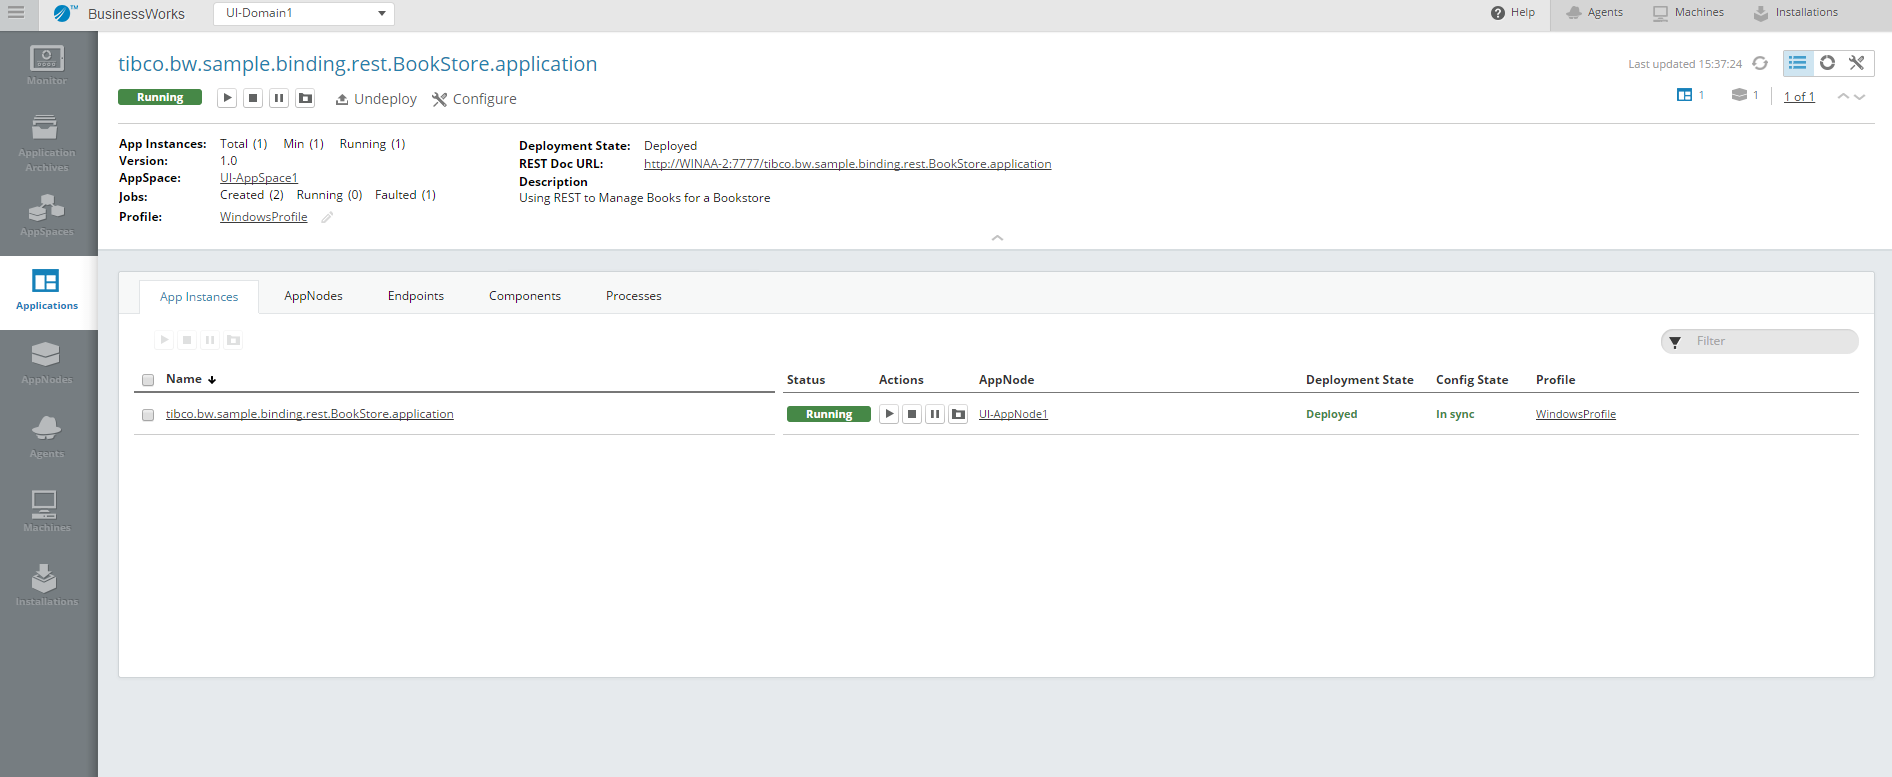The image size is (1892, 777).
Task: Open the REST Doc URL link
Action: pos(847,164)
